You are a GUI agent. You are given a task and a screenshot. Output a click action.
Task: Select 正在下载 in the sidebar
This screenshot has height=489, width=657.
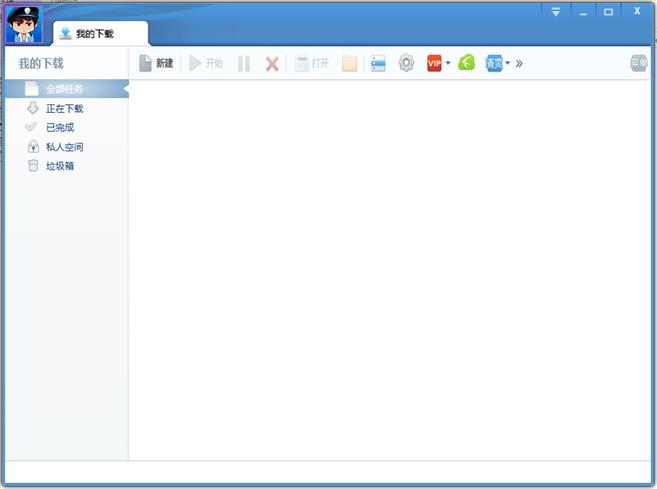(x=67, y=109)
